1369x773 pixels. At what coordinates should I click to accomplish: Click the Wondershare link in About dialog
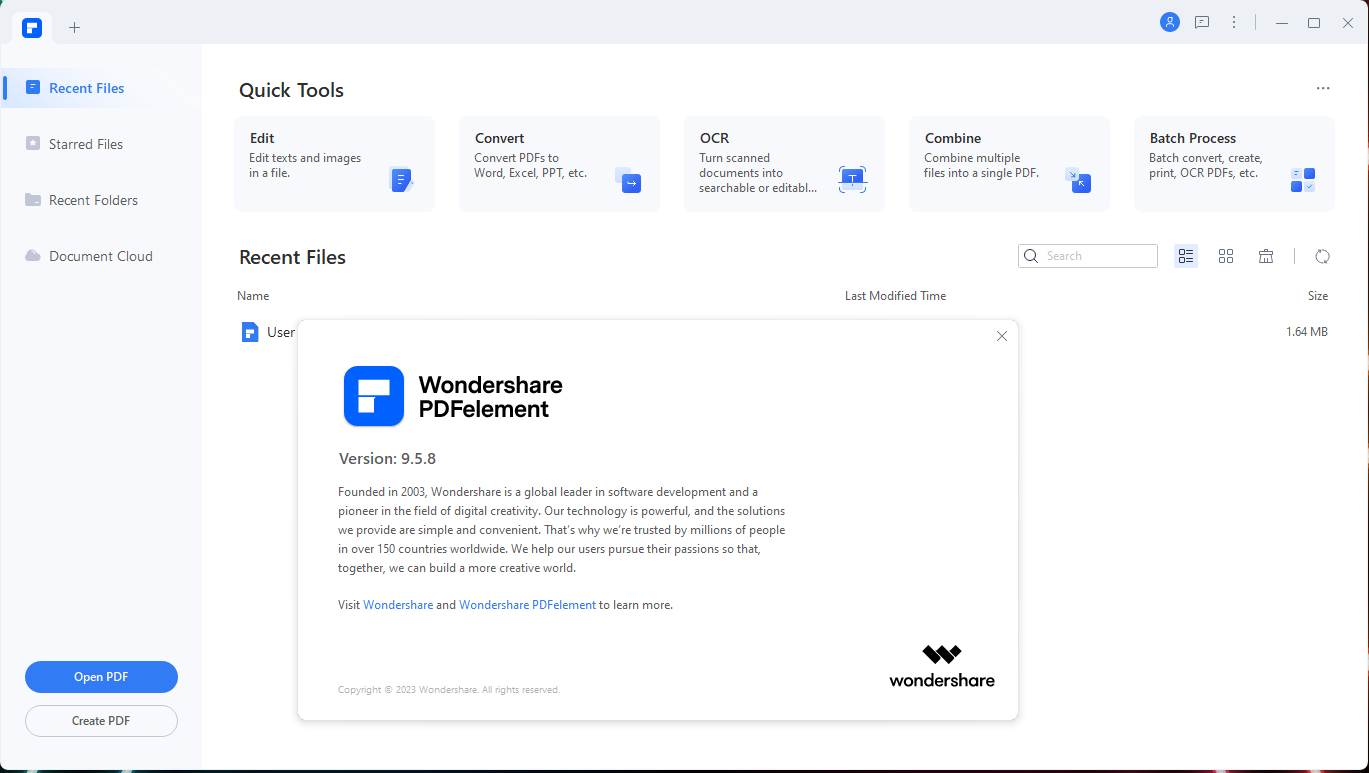click(398, 605)
